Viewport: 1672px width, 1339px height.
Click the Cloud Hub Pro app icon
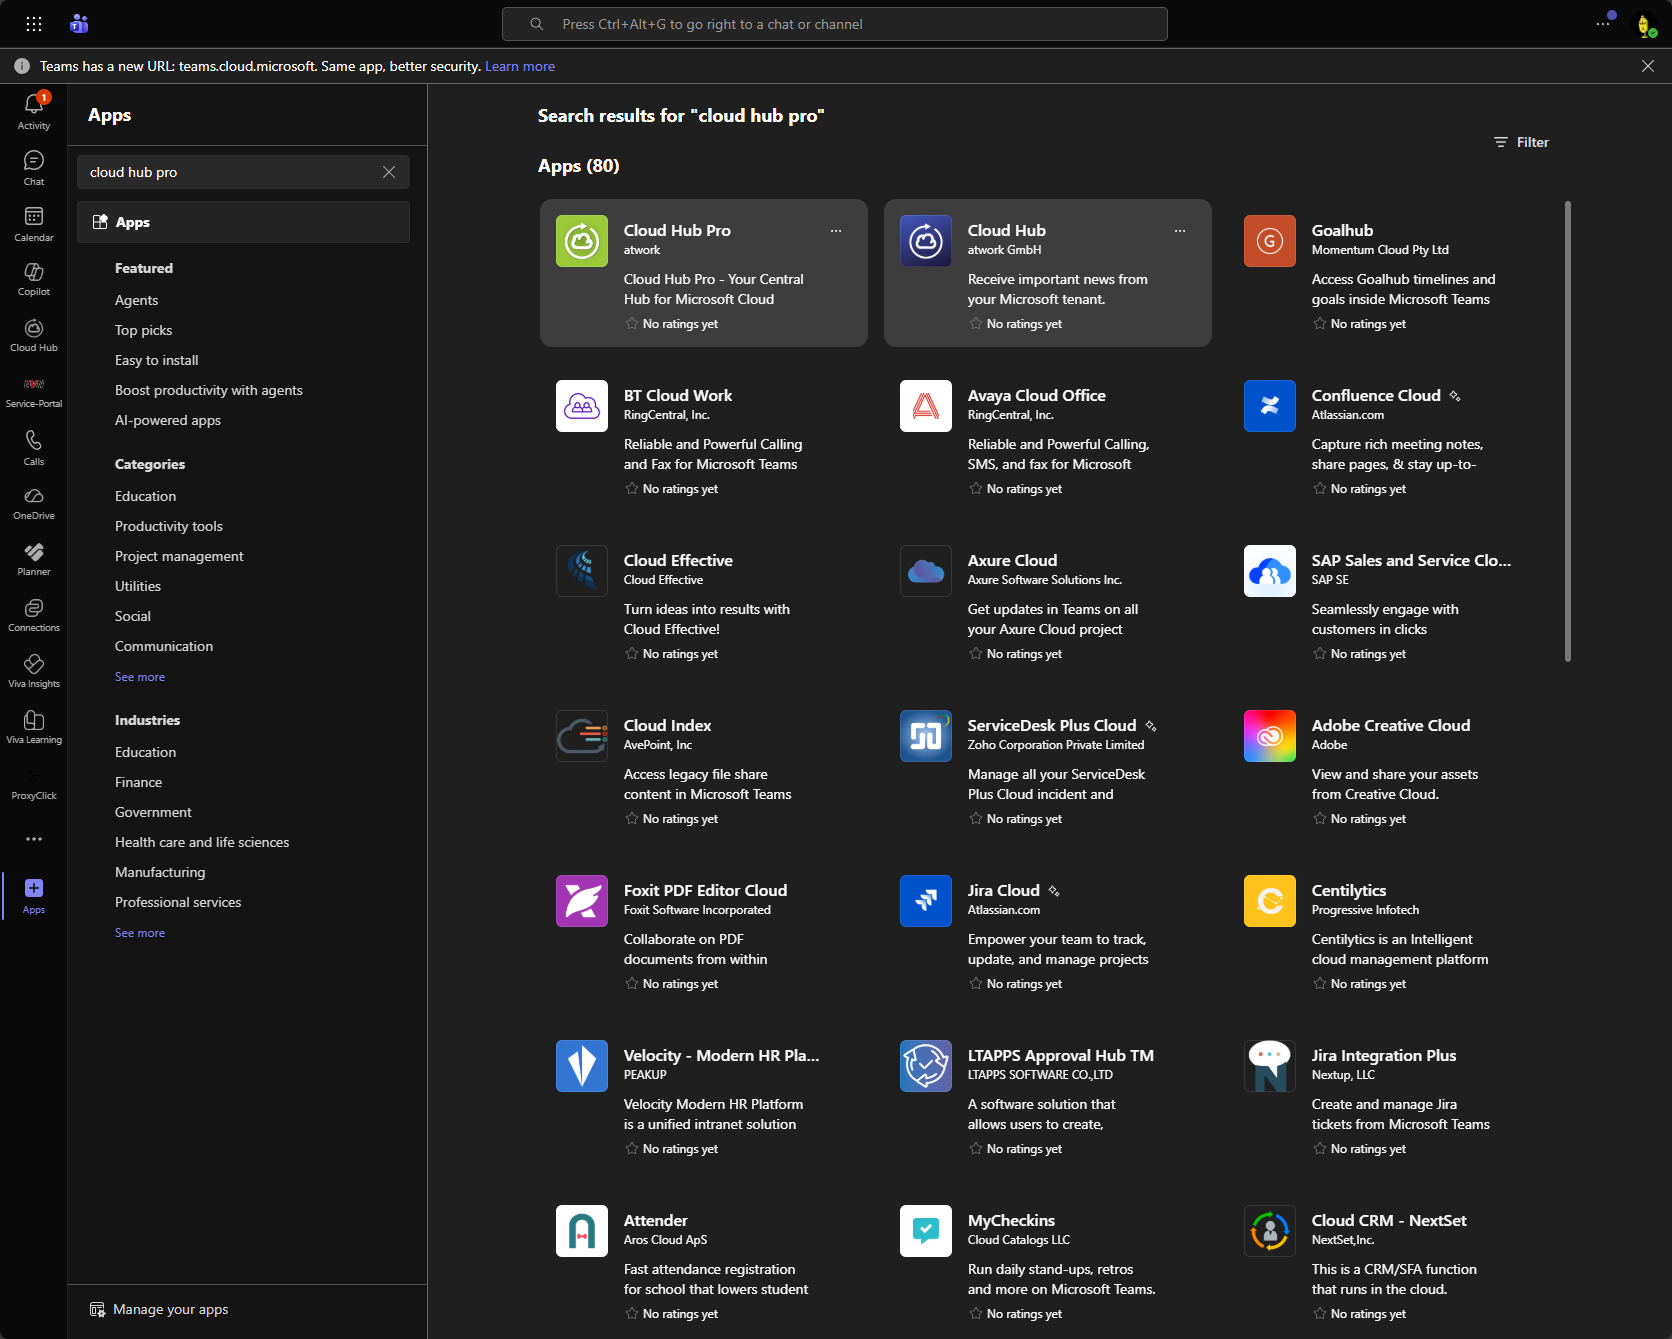point(582,241)
